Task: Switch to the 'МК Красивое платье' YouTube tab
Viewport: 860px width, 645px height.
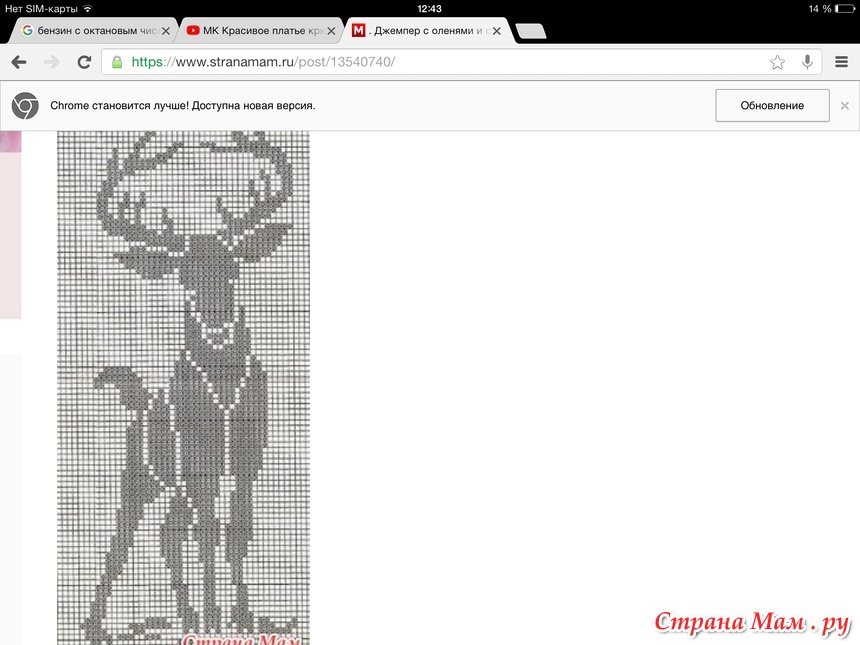Action: [255, 31]
